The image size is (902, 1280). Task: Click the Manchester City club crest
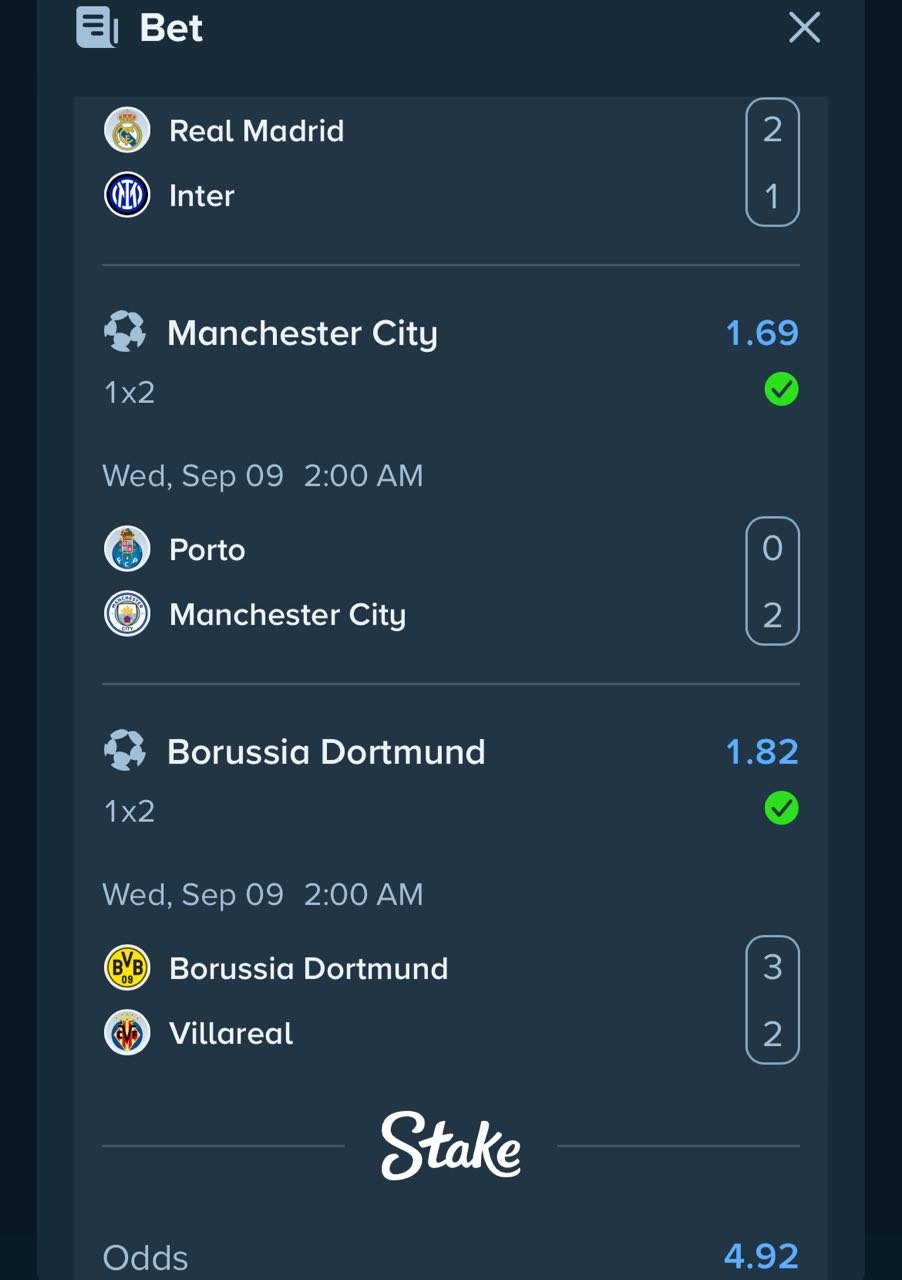(x=127, y=614)
